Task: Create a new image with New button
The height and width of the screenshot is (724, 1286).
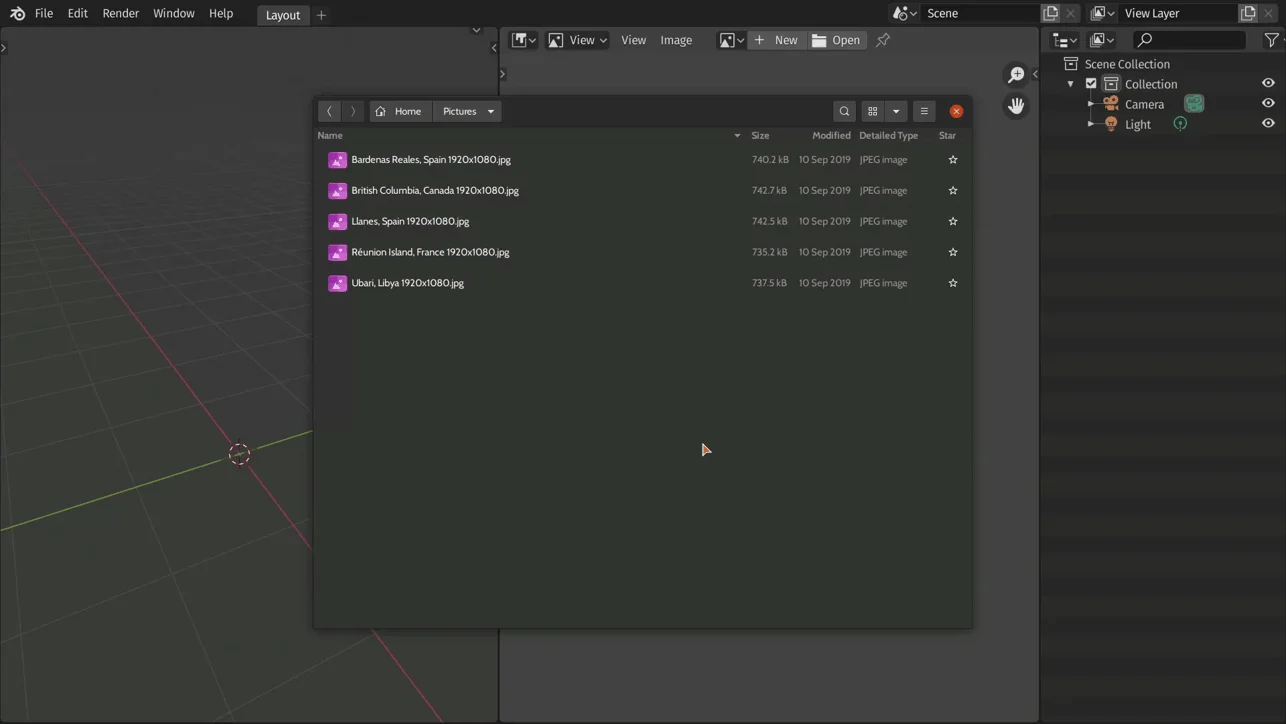Action: click(x=779, y=40)
